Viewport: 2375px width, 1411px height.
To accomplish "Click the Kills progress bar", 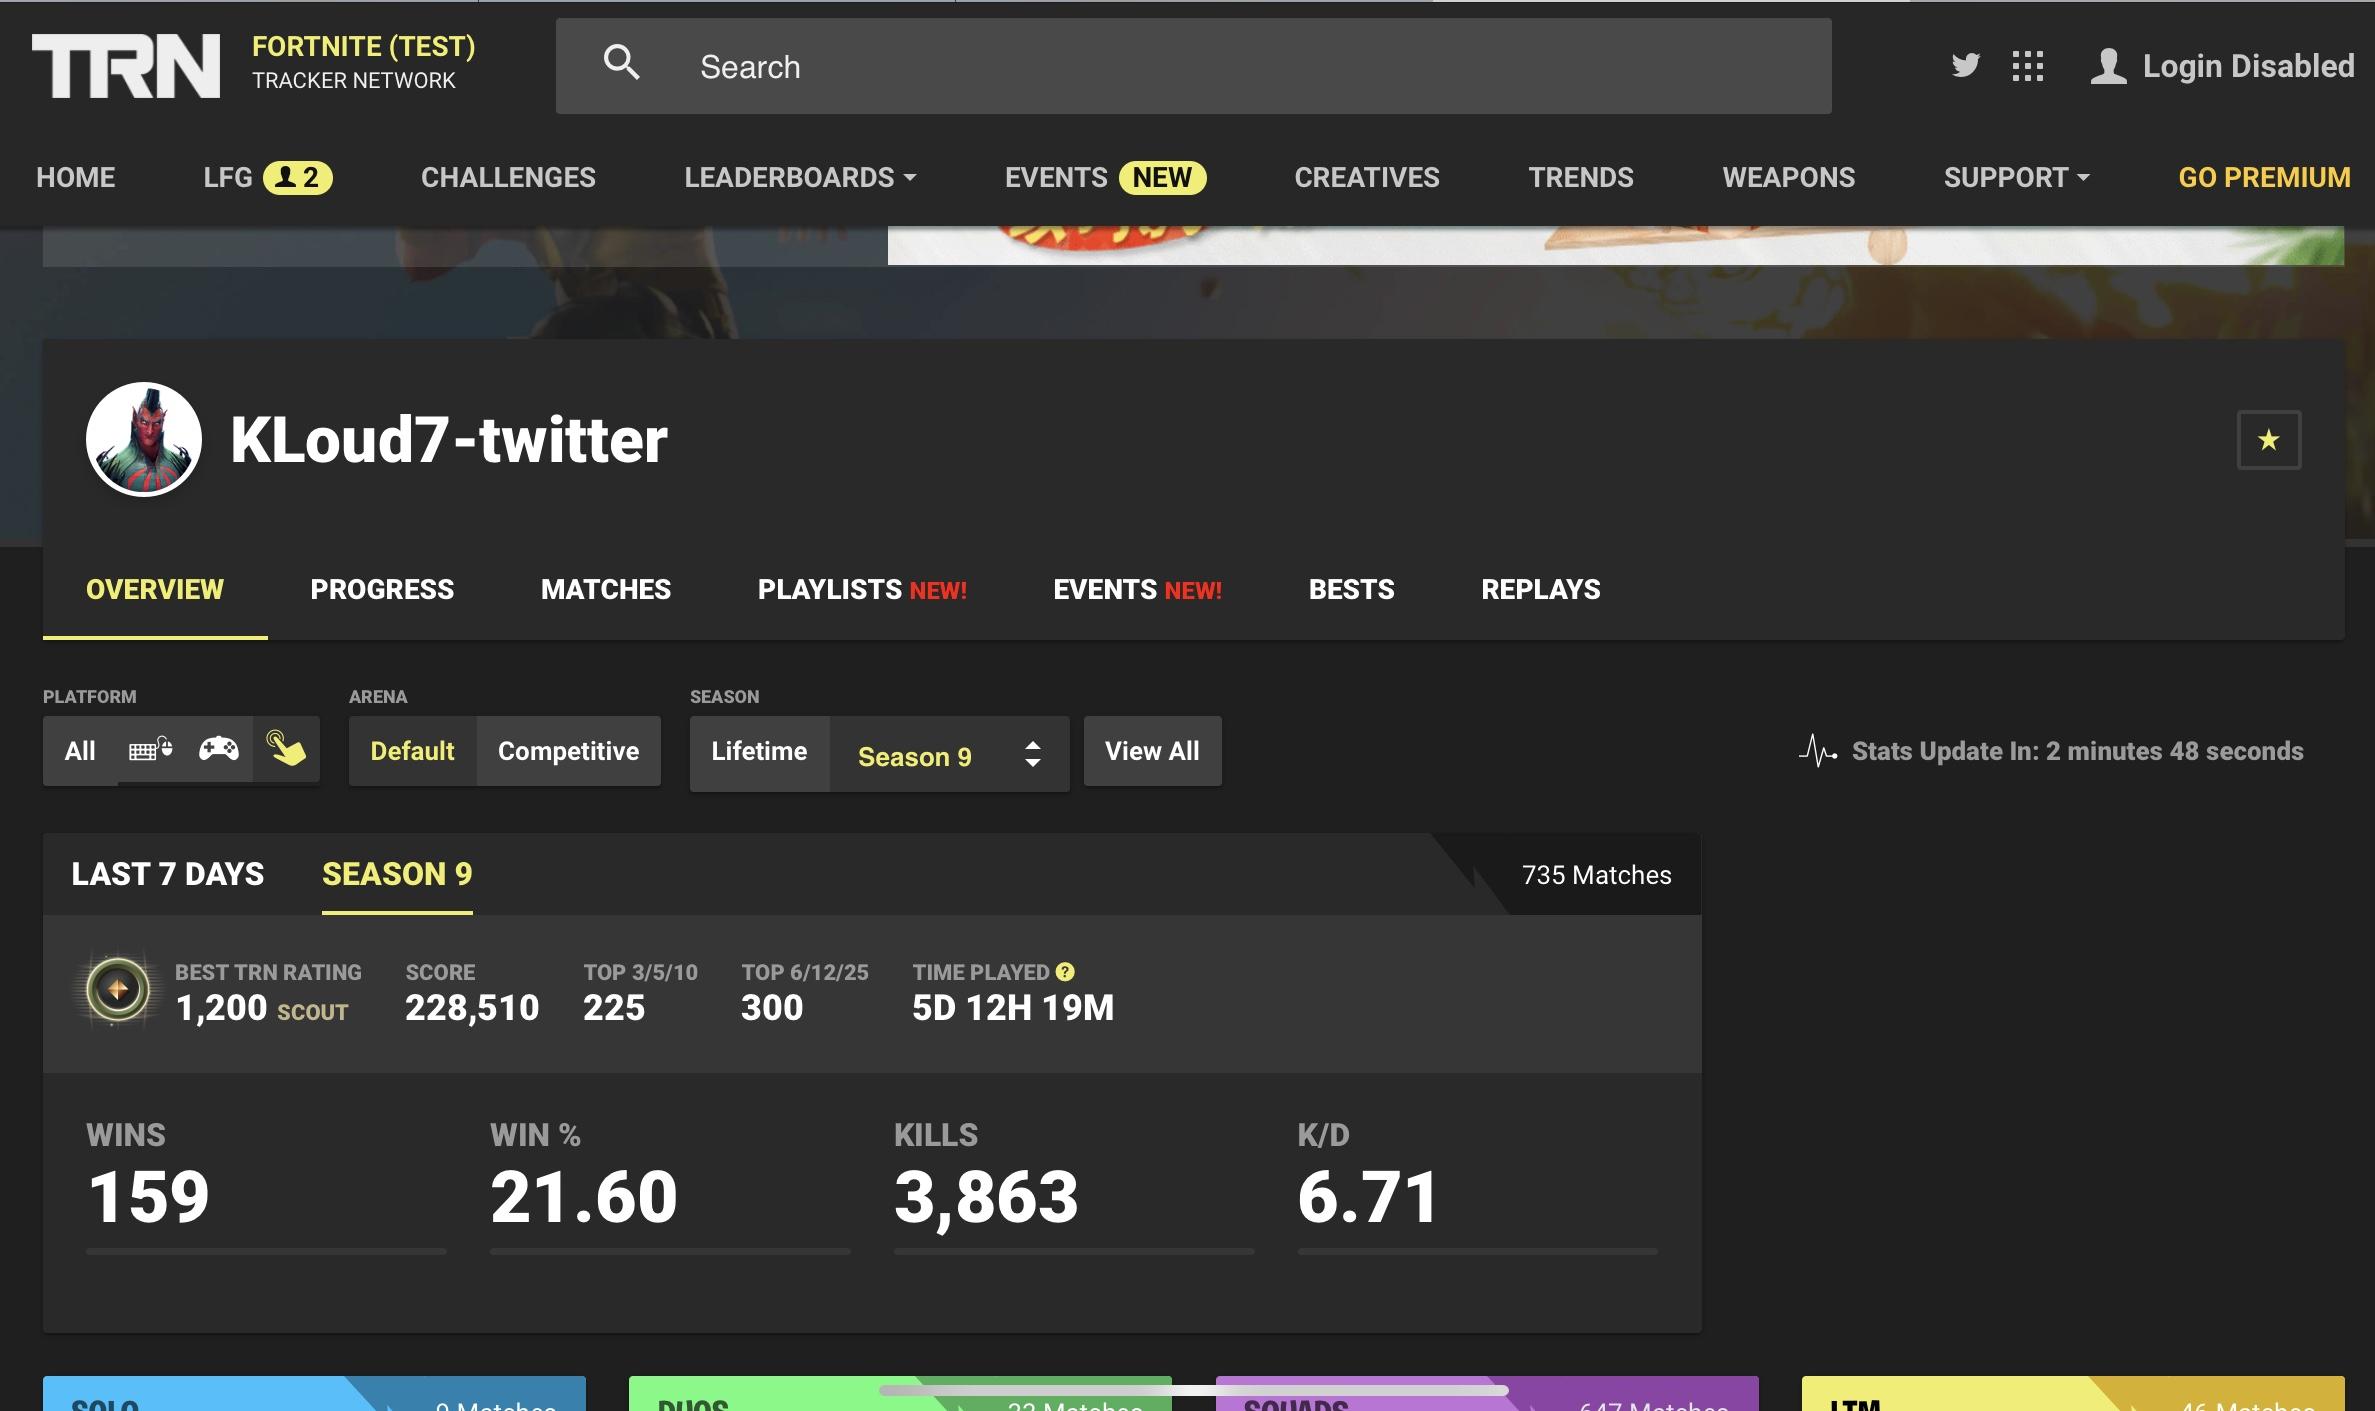I will [x=1074, y=1251].
